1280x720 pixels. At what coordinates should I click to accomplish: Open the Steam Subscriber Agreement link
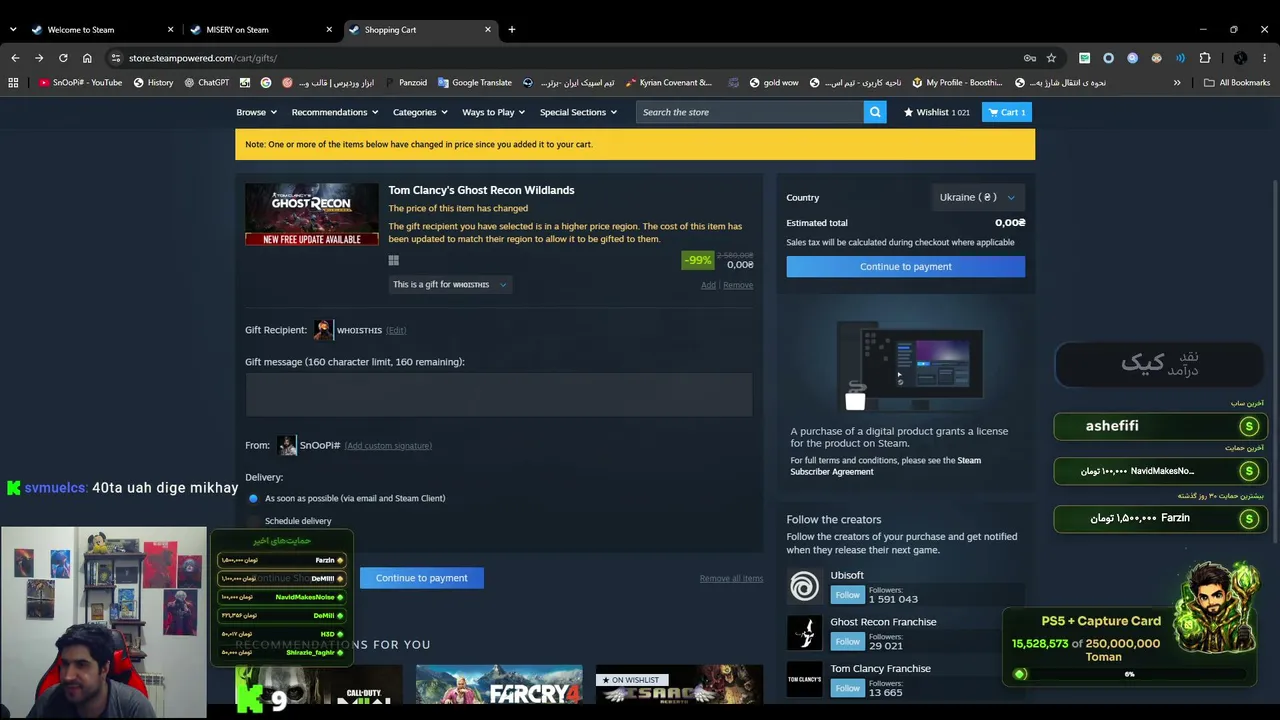pyautogui.click(x=885, y=466)
